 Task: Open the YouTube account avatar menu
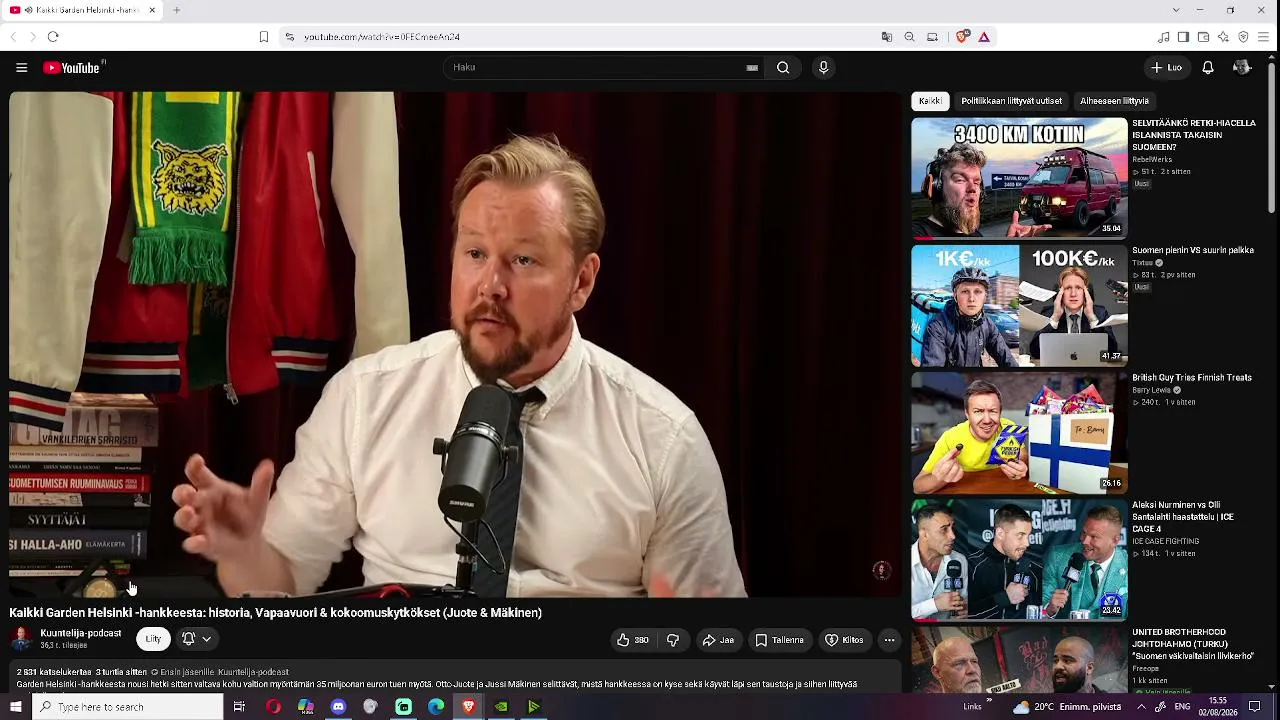tap(1242, 68)
